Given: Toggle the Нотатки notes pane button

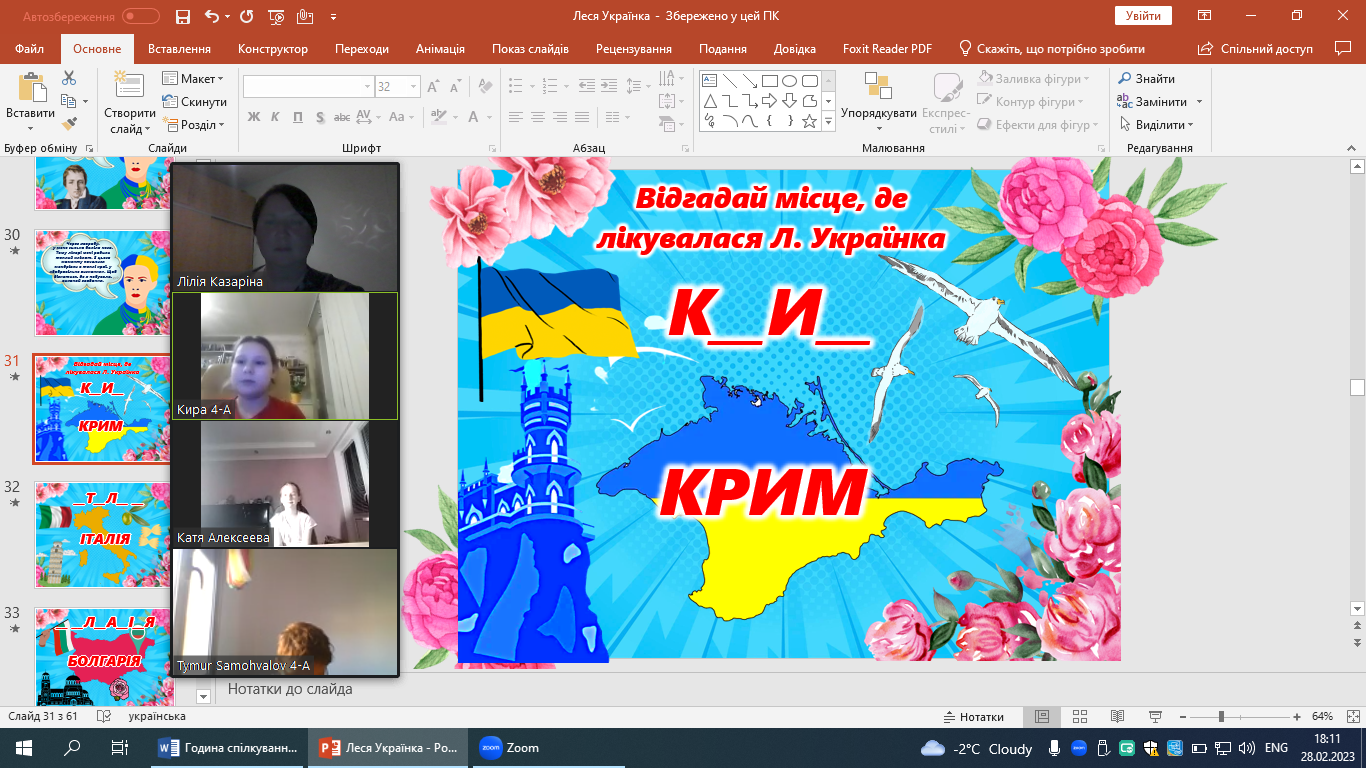Looking at the screenshot, I should [x=974, y=717].
